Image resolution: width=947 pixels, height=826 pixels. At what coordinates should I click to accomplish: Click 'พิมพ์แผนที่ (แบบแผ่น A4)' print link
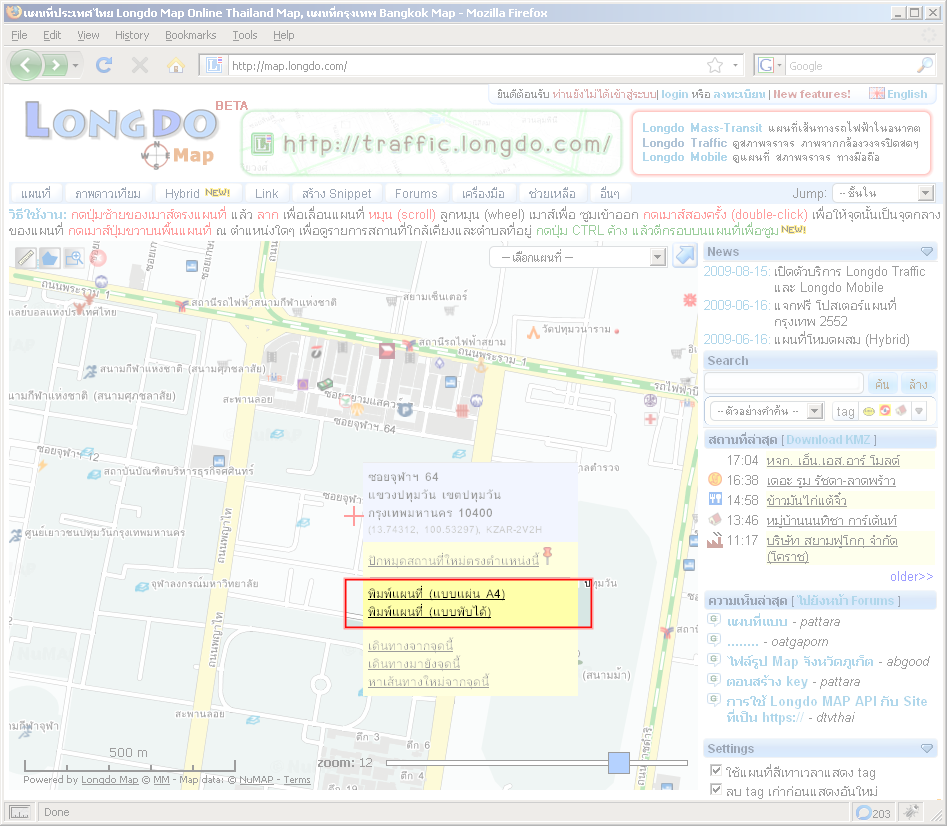coord(436,594)
